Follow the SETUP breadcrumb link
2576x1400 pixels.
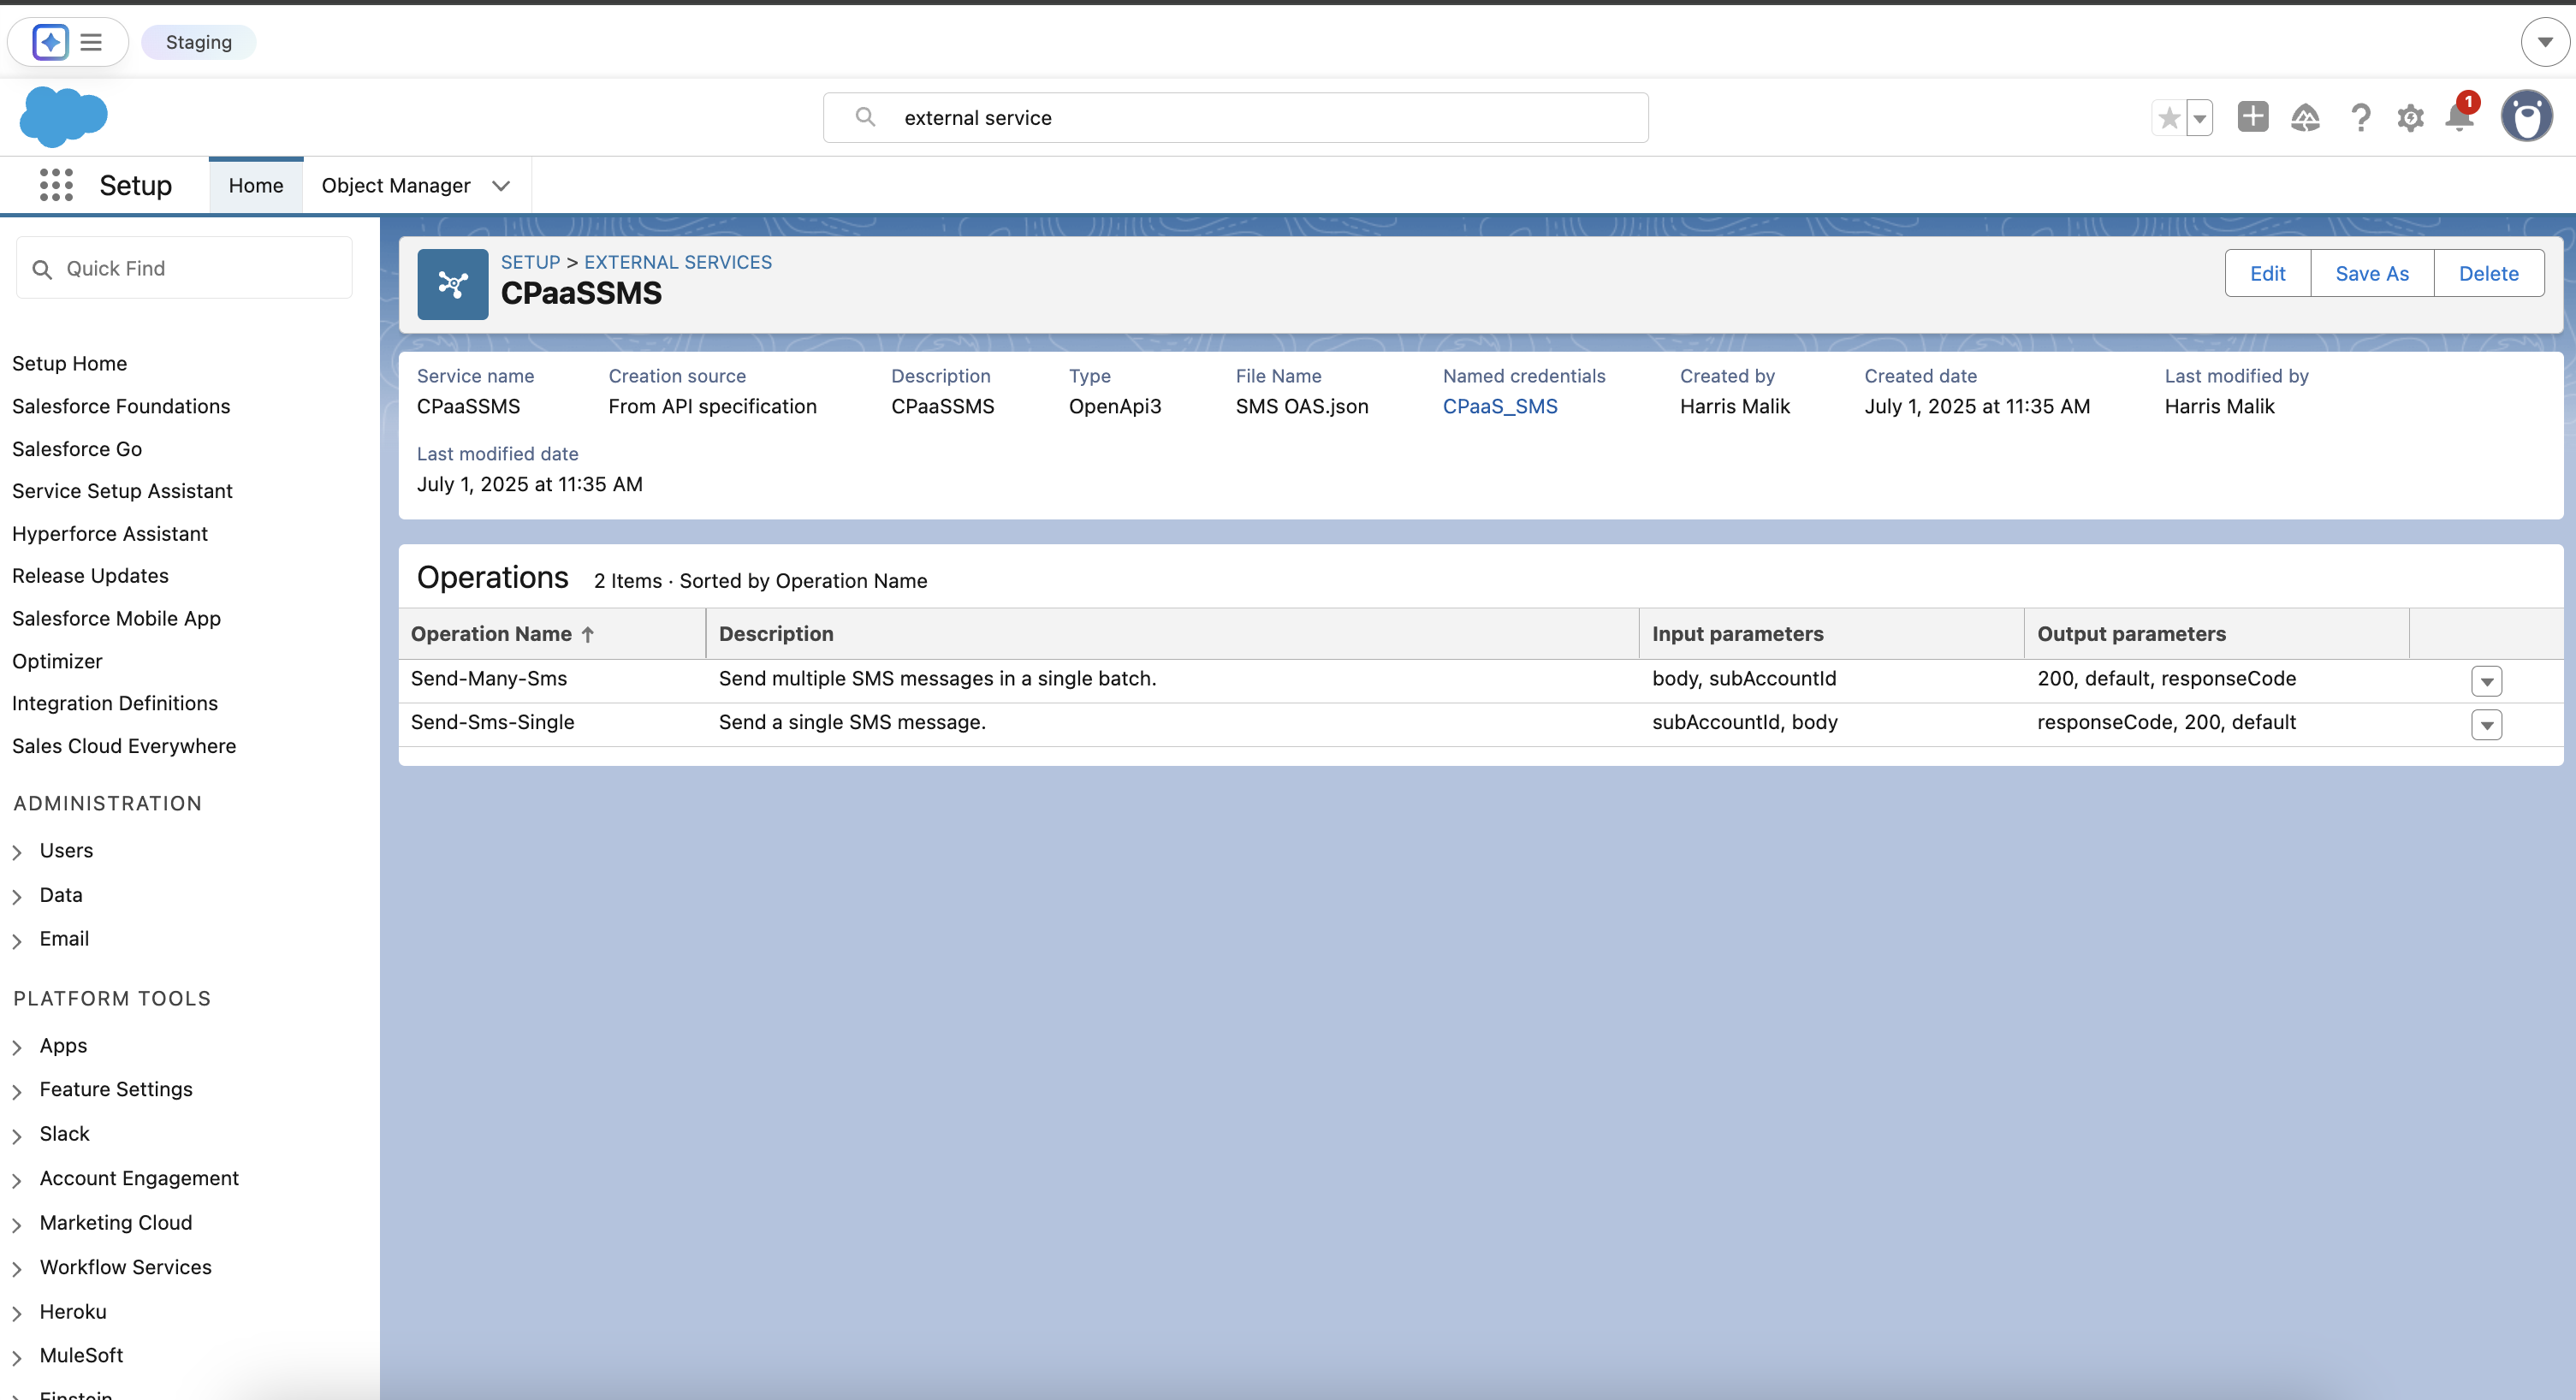pyautogui.click(x=530, y=262)
